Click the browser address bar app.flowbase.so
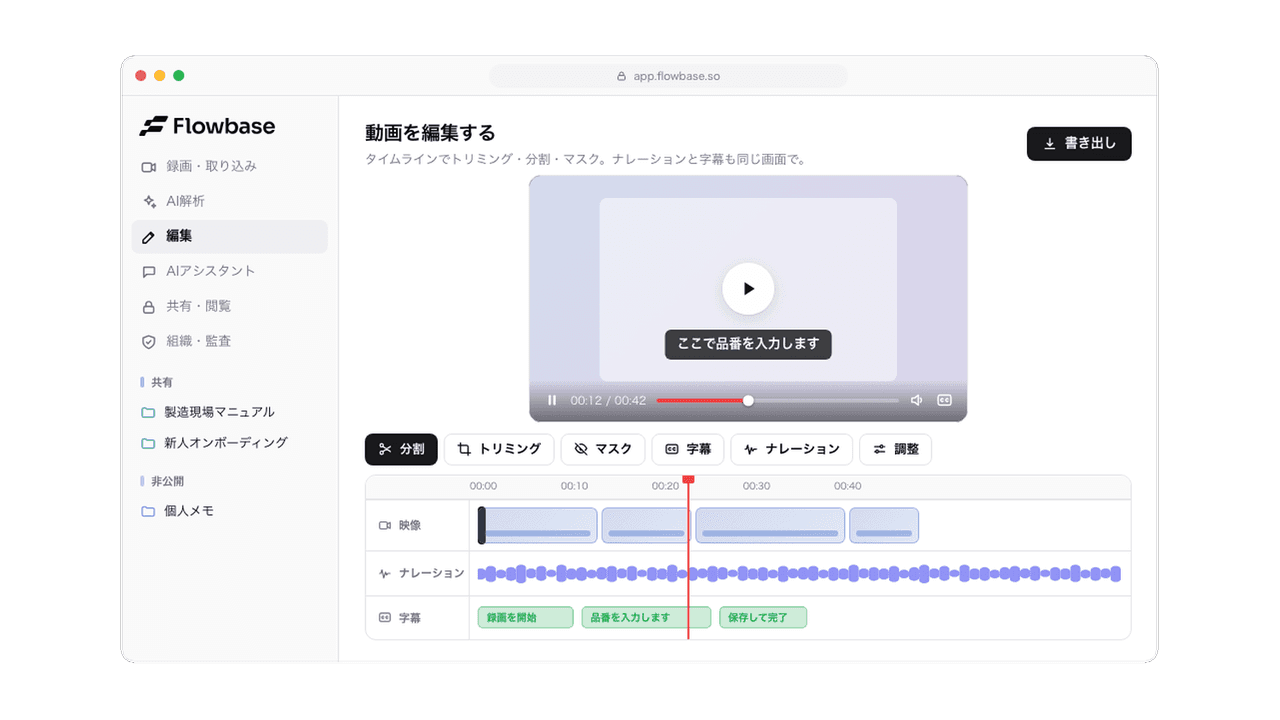The height and width of the screenshot is (720, 1280). tap(668, 76)
